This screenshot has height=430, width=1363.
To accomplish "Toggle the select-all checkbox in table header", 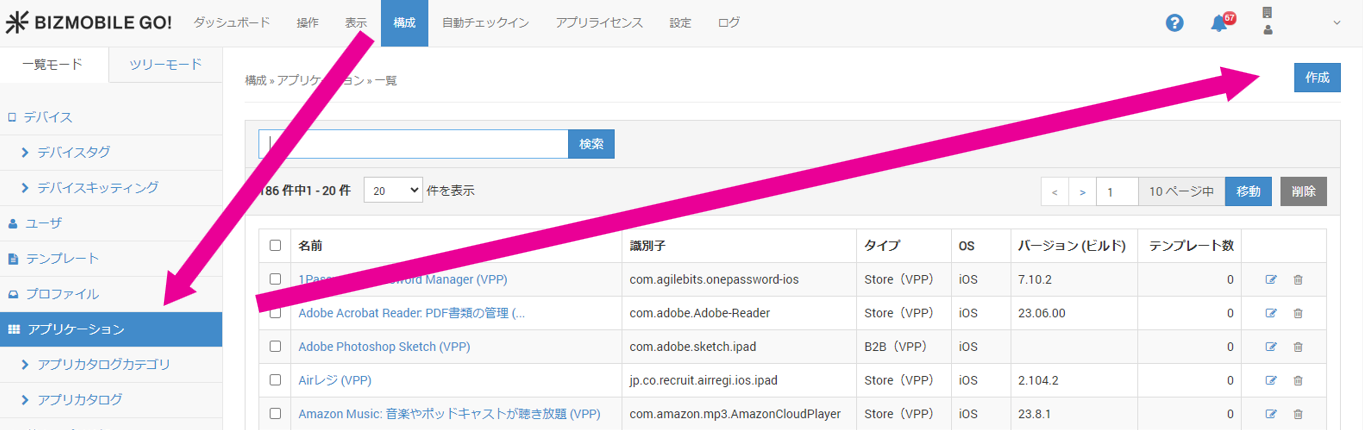I will [x=275, y=246].
